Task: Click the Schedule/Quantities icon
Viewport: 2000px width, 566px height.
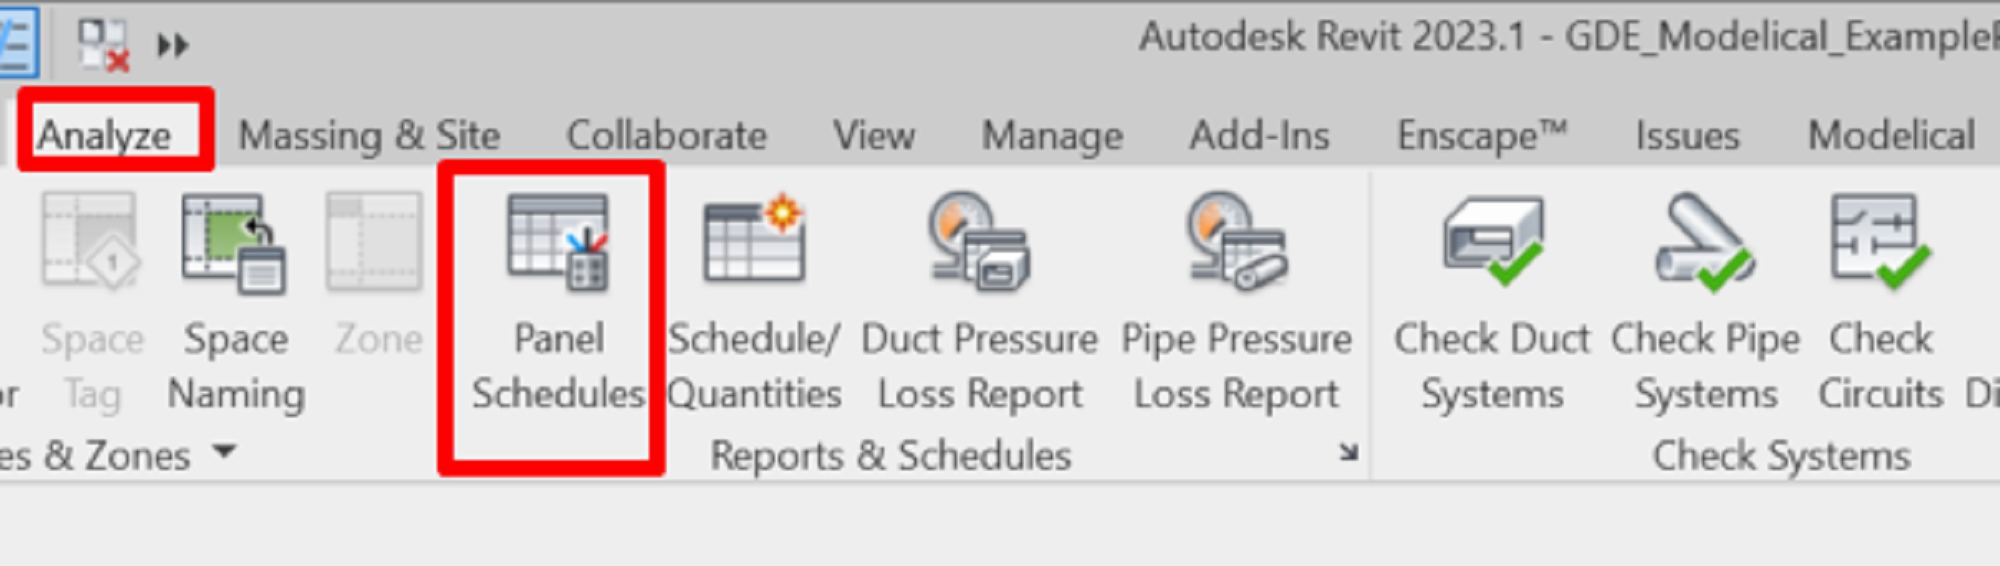Action: (755, 241)
